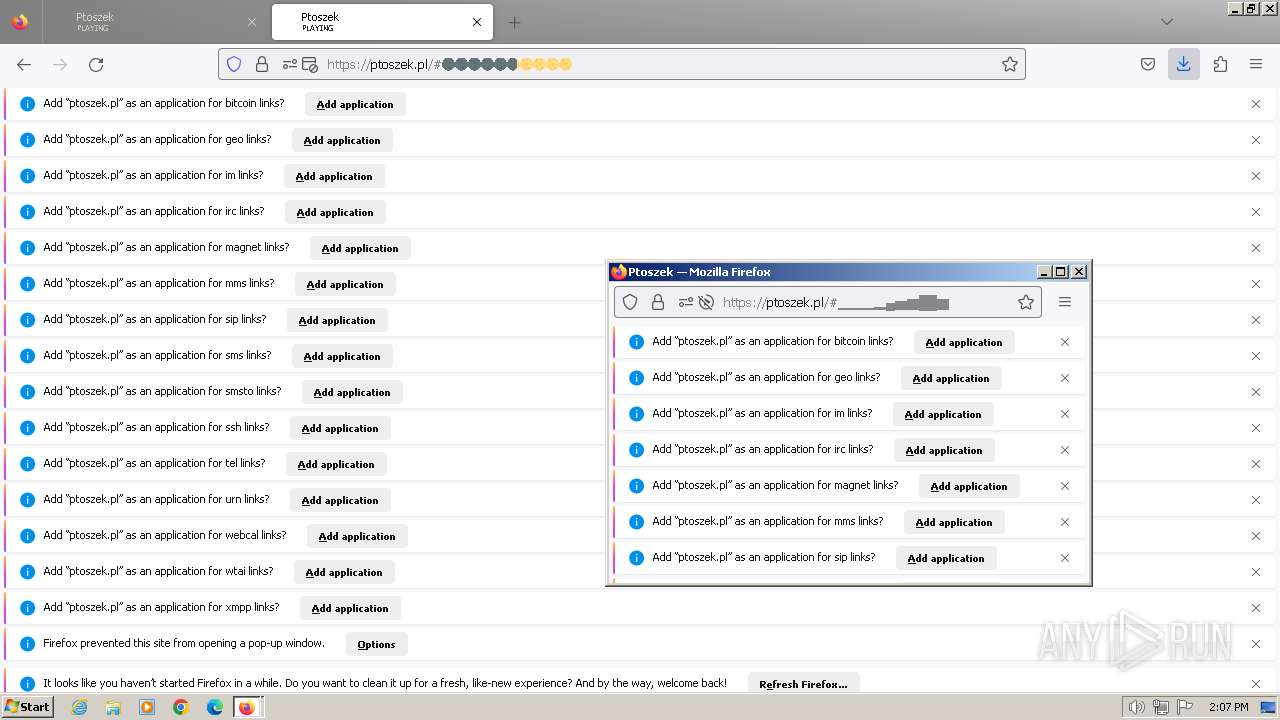Open File Explorer from the taskbar
The height and width of the screenshot is (720, 1280).
coord(113,707)
